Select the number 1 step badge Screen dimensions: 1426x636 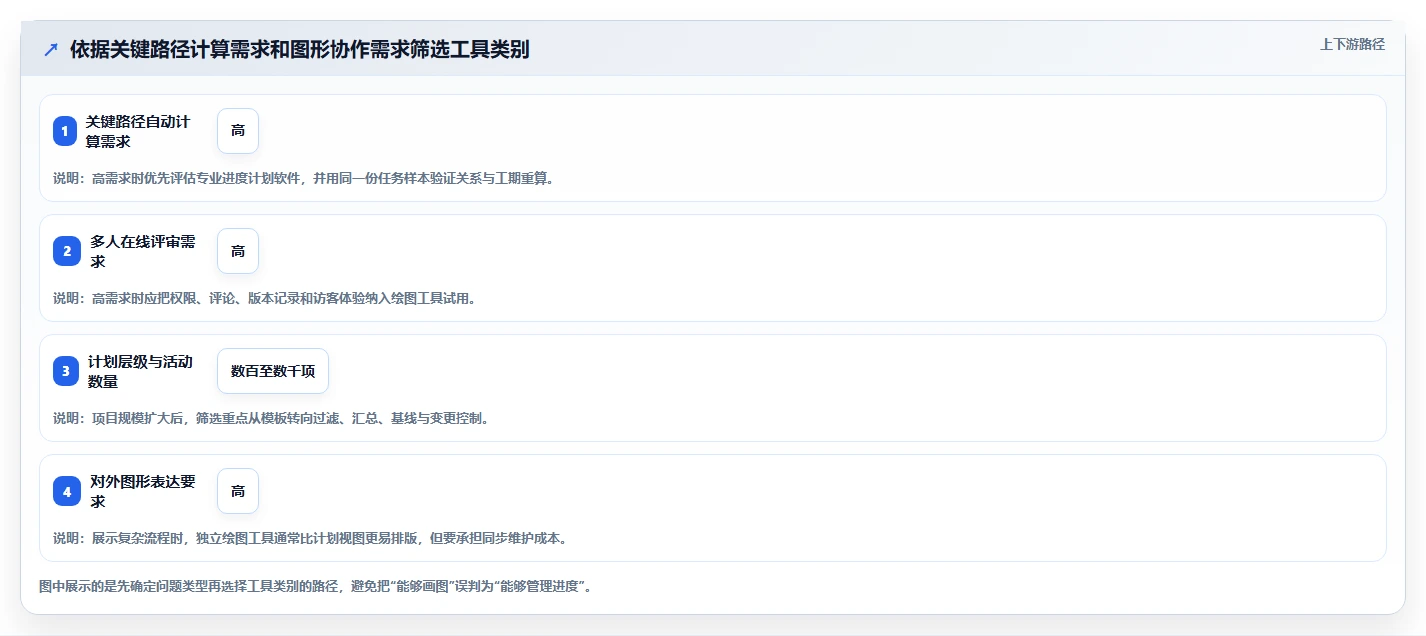pyautogui.click(x=65, y=131)
